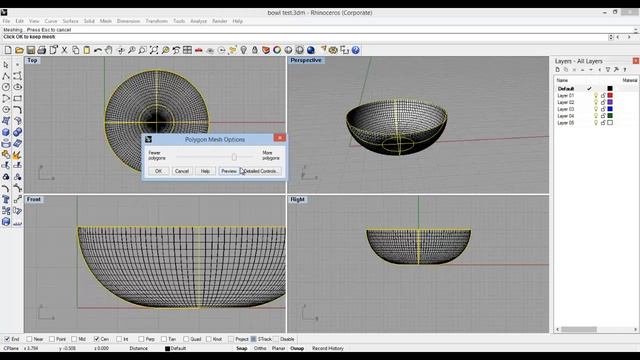Viewport: 640px width, 360px height.
Task: Click the blue Render sphere icon
Action: point(311,50)
